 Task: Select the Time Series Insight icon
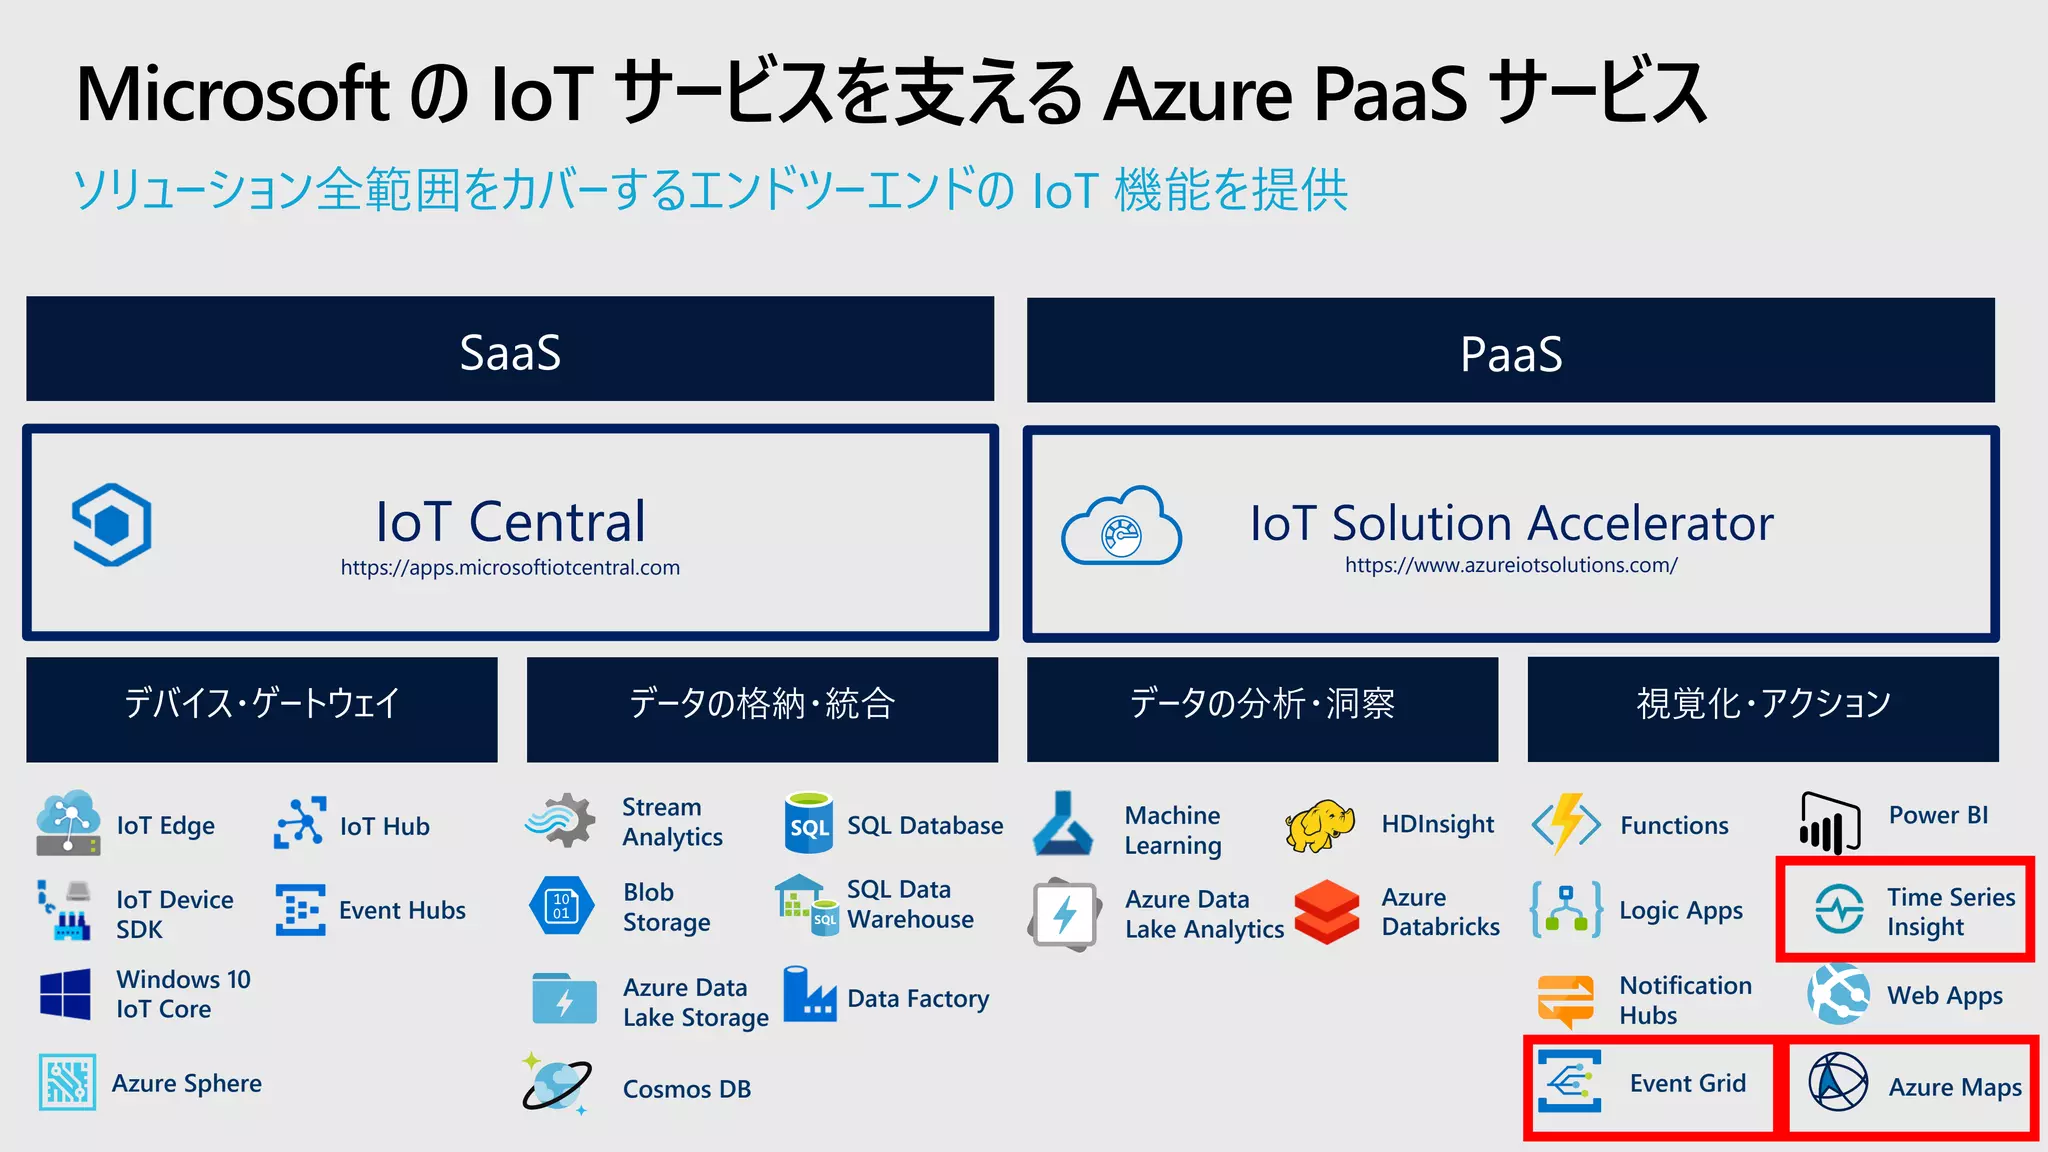(x=1839, y=909)
